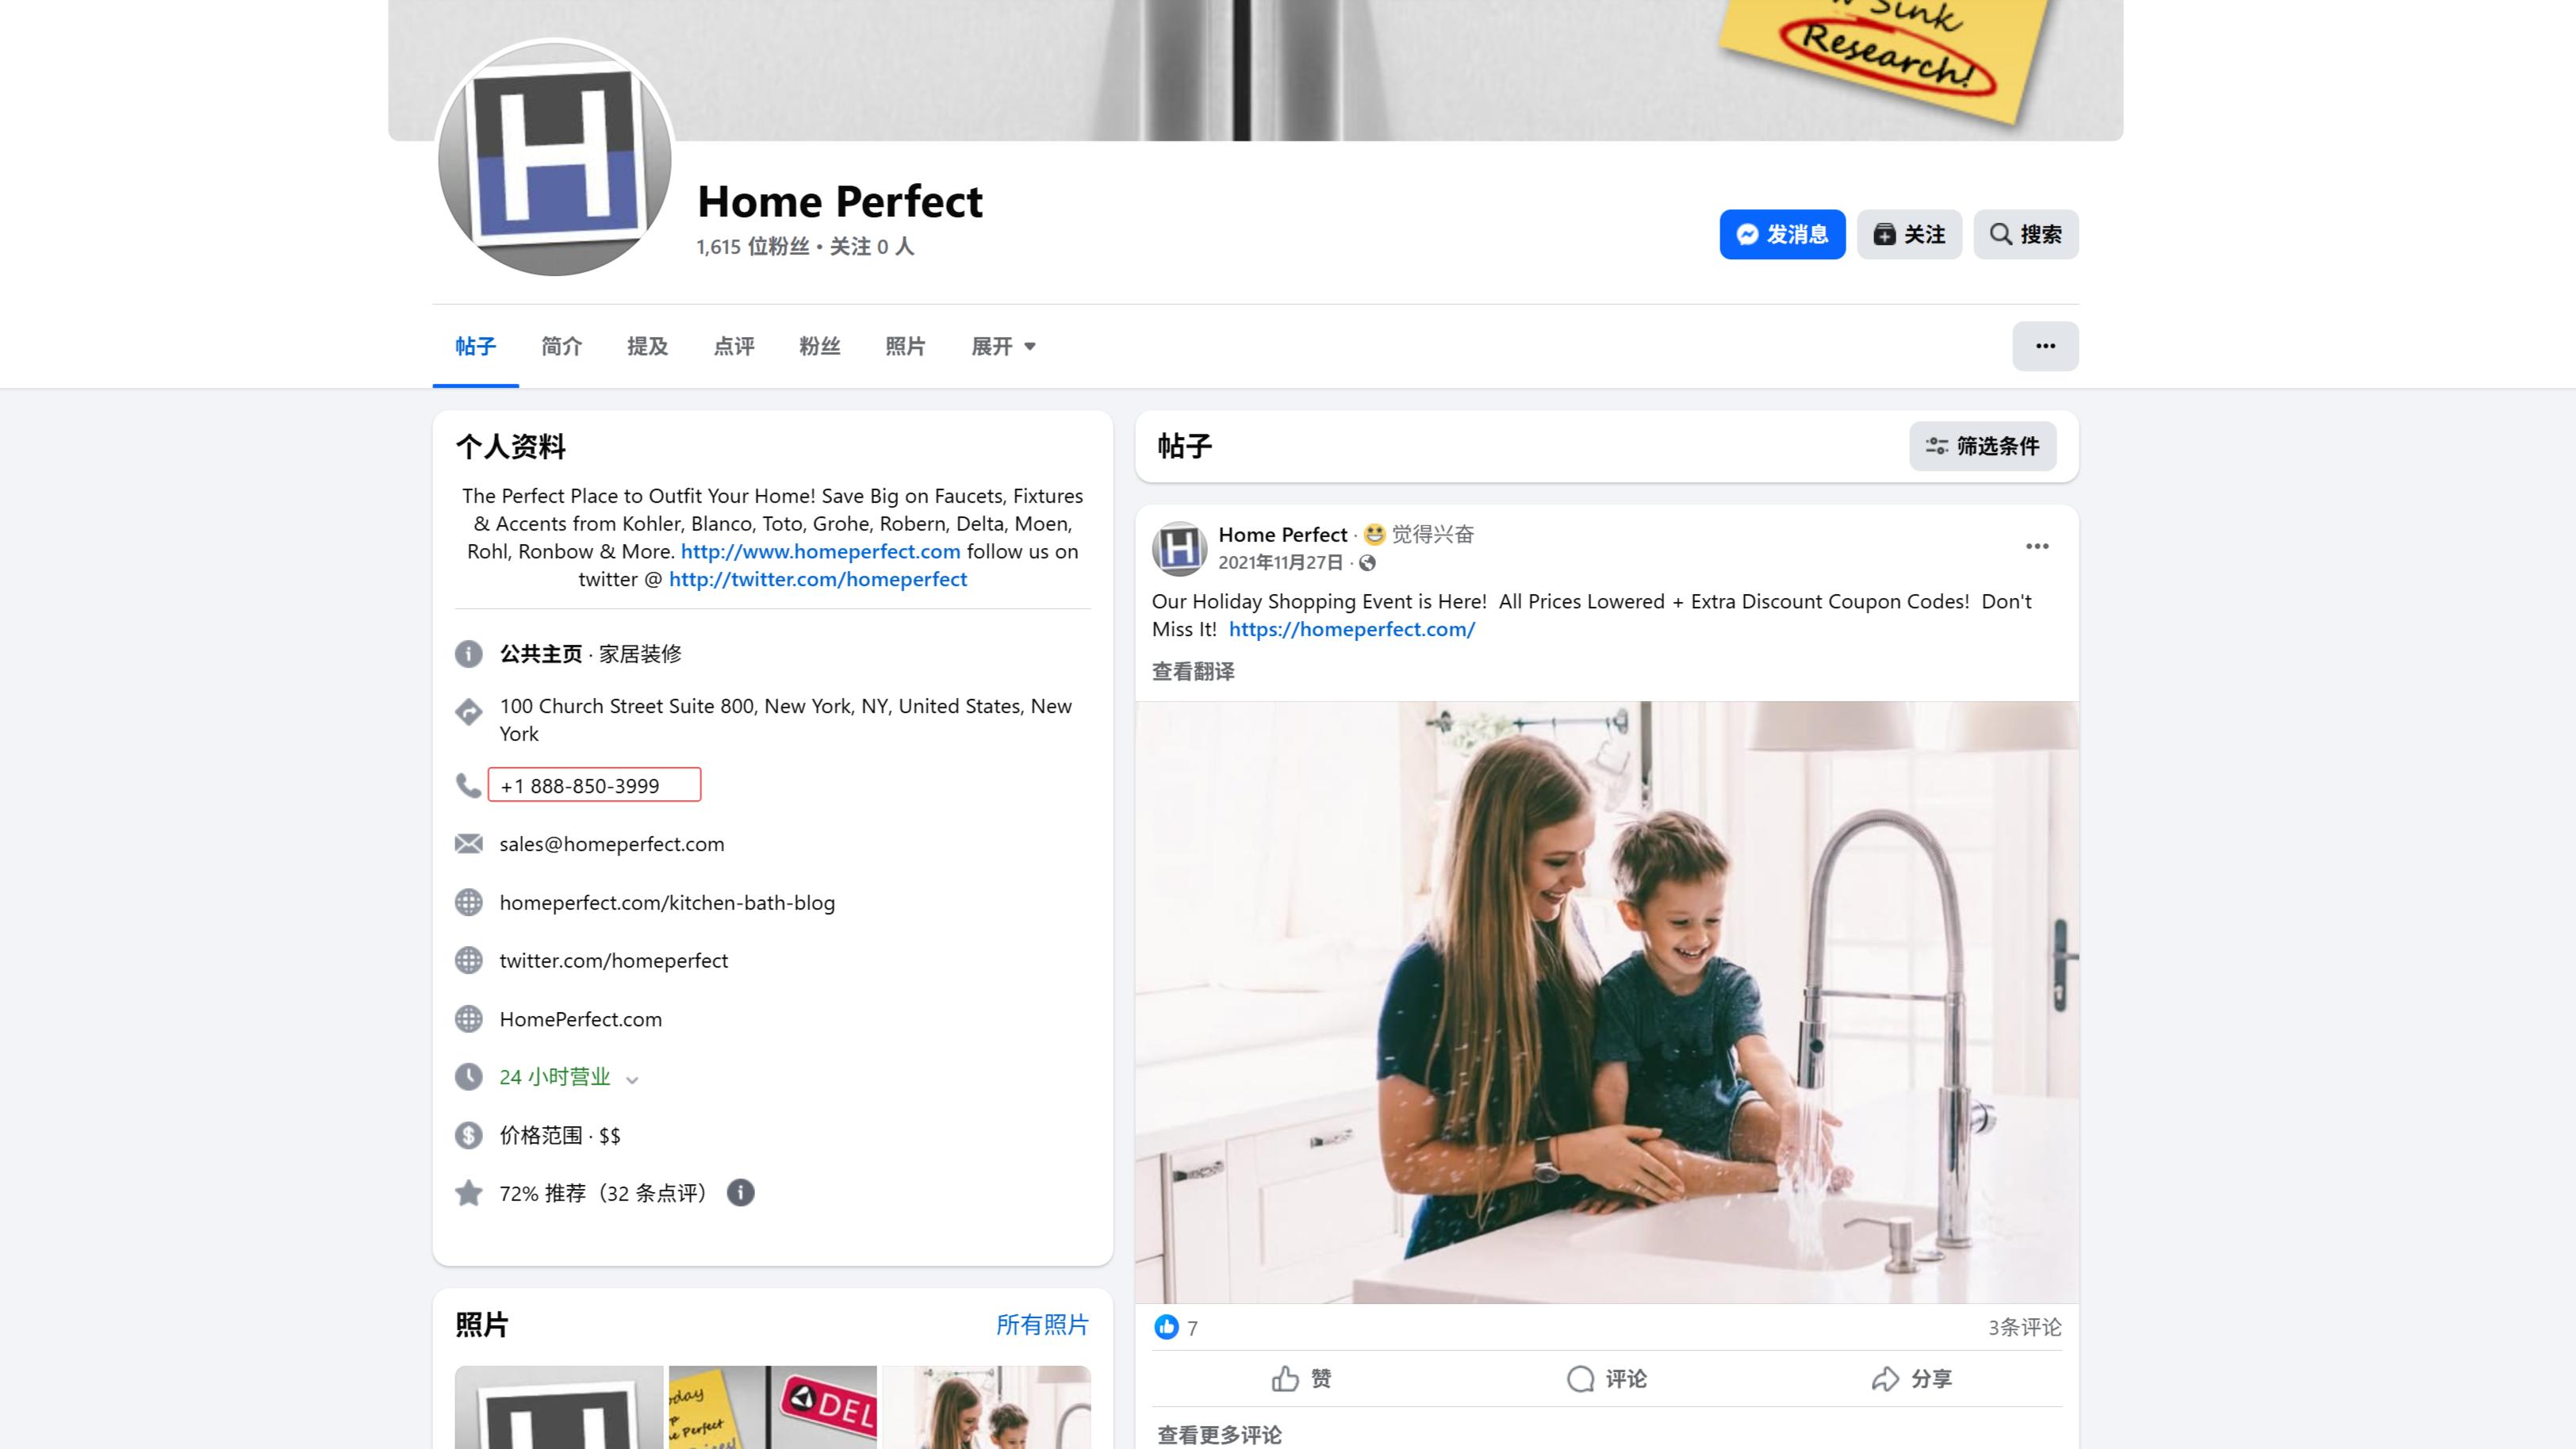Expand 24 小时营业 hours chevron

coord(632,1079)
